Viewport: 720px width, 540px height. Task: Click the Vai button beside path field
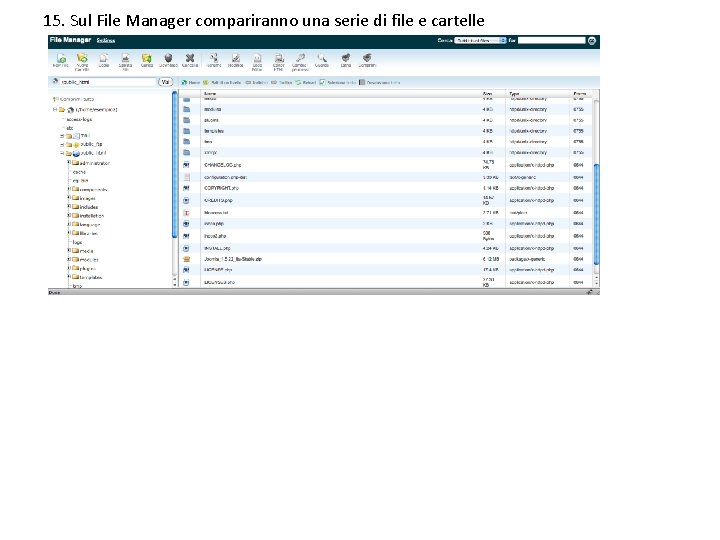point(165,82)
